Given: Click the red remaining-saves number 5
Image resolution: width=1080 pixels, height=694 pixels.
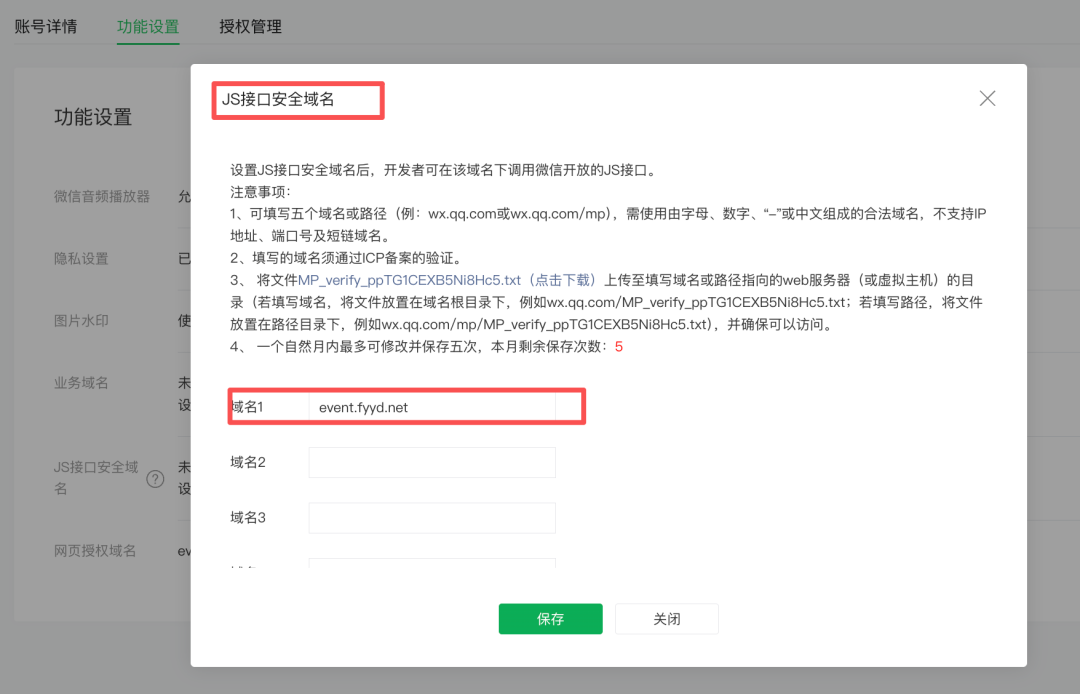Looking at the screenshot, I should pos(619,347).
